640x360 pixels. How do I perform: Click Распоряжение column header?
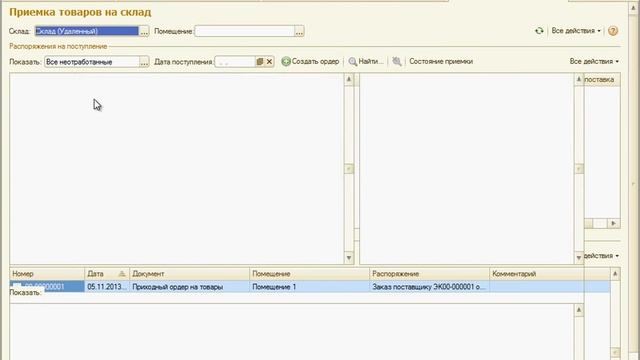pyautogui.click(x=429, y=274)
